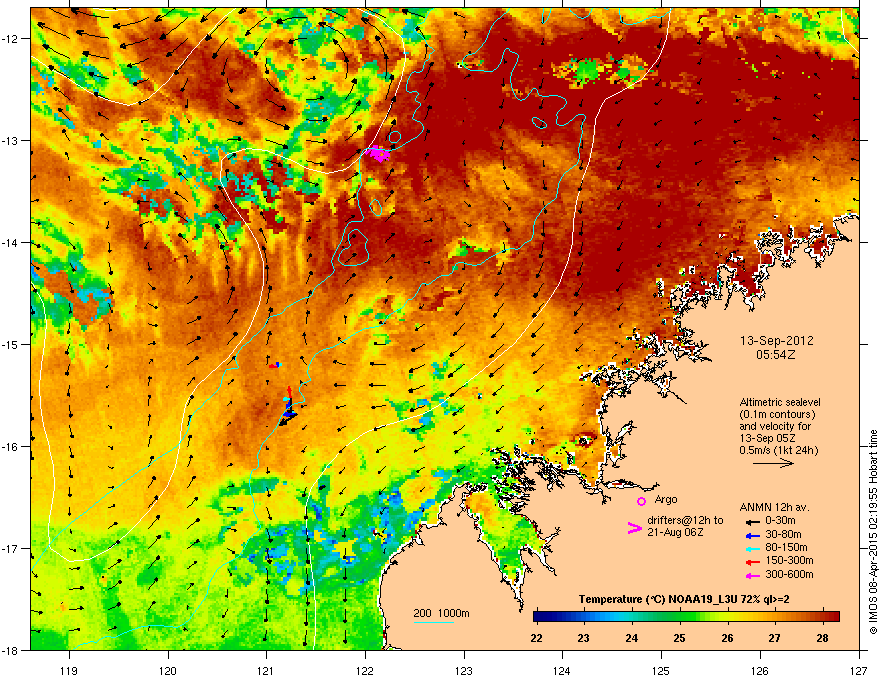Click the latitude axis label -14
This screenshot has width=880, height=680.
[11, 242]
